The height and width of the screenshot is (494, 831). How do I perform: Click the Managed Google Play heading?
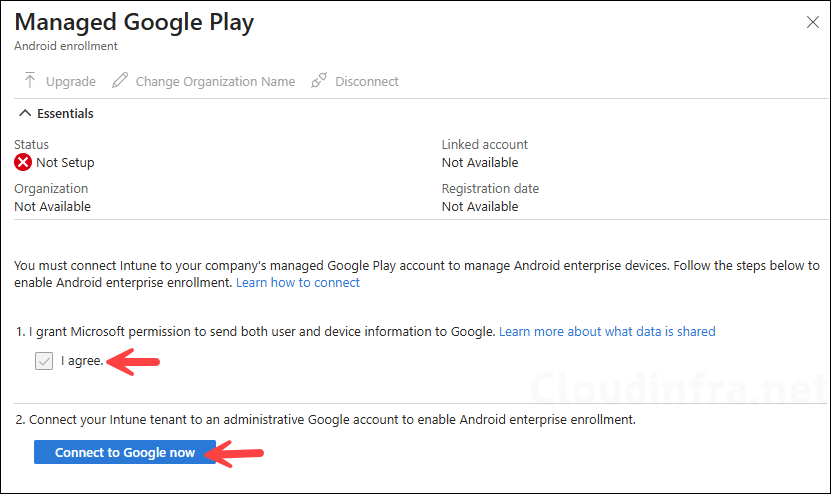point(134,22)
